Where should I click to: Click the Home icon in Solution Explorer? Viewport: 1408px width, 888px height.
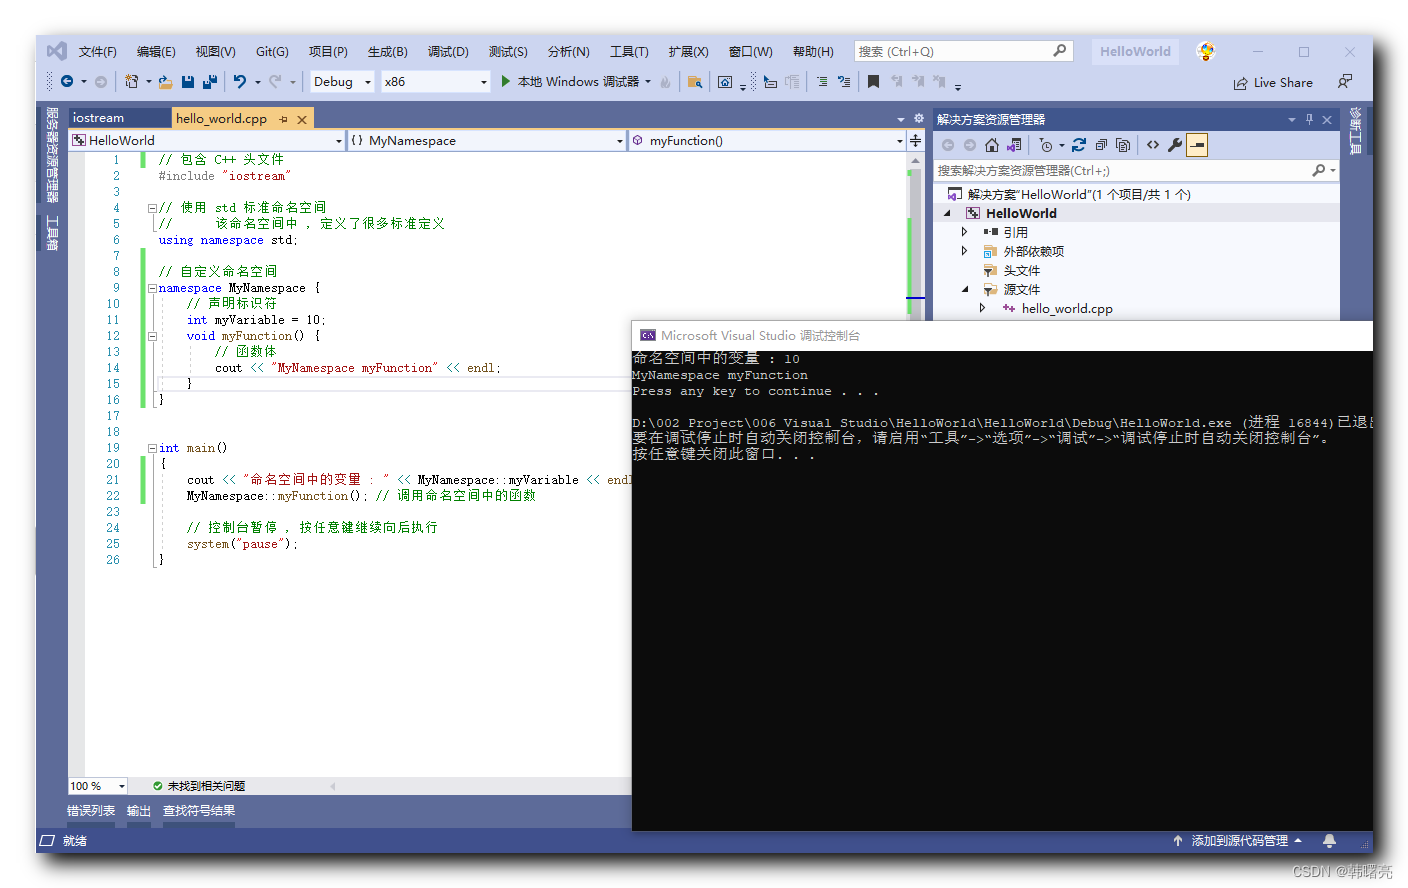click(992, 145)
